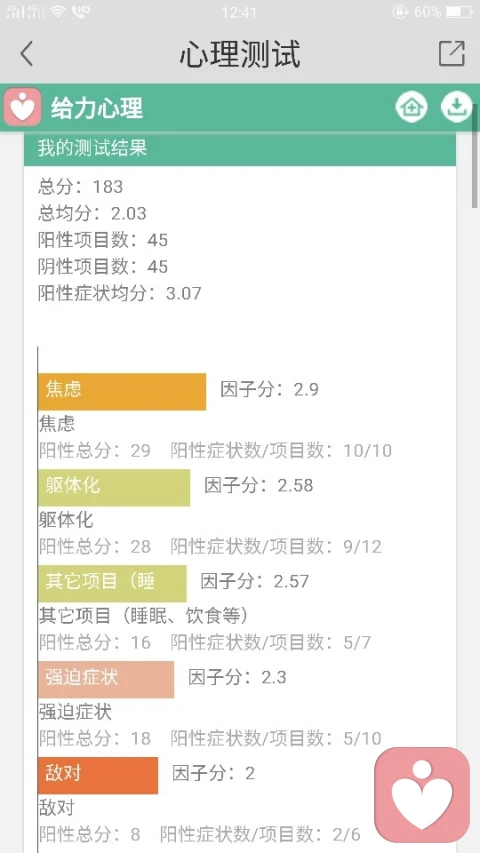This screenshot has height=853, width=480.
Task: Tap the pink heart logo beside 给力心理
Action: click(22, 107)
